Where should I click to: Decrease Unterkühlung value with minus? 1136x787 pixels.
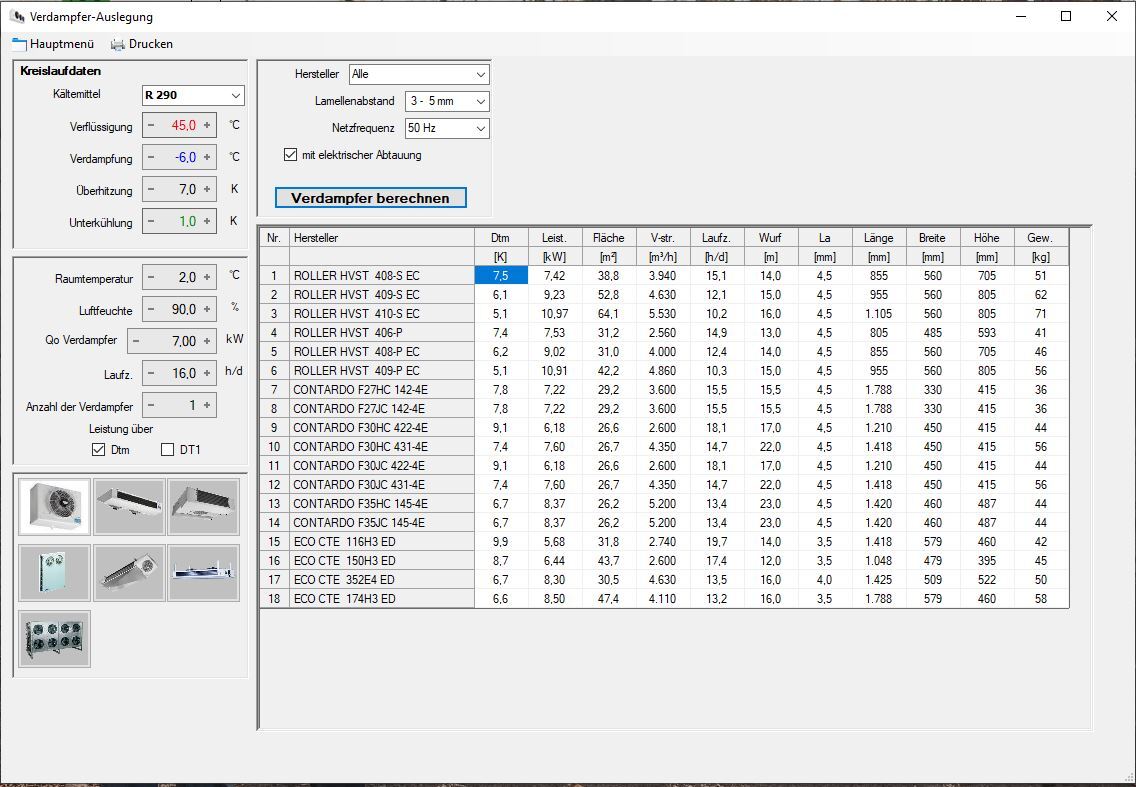[x=151, y=221]
